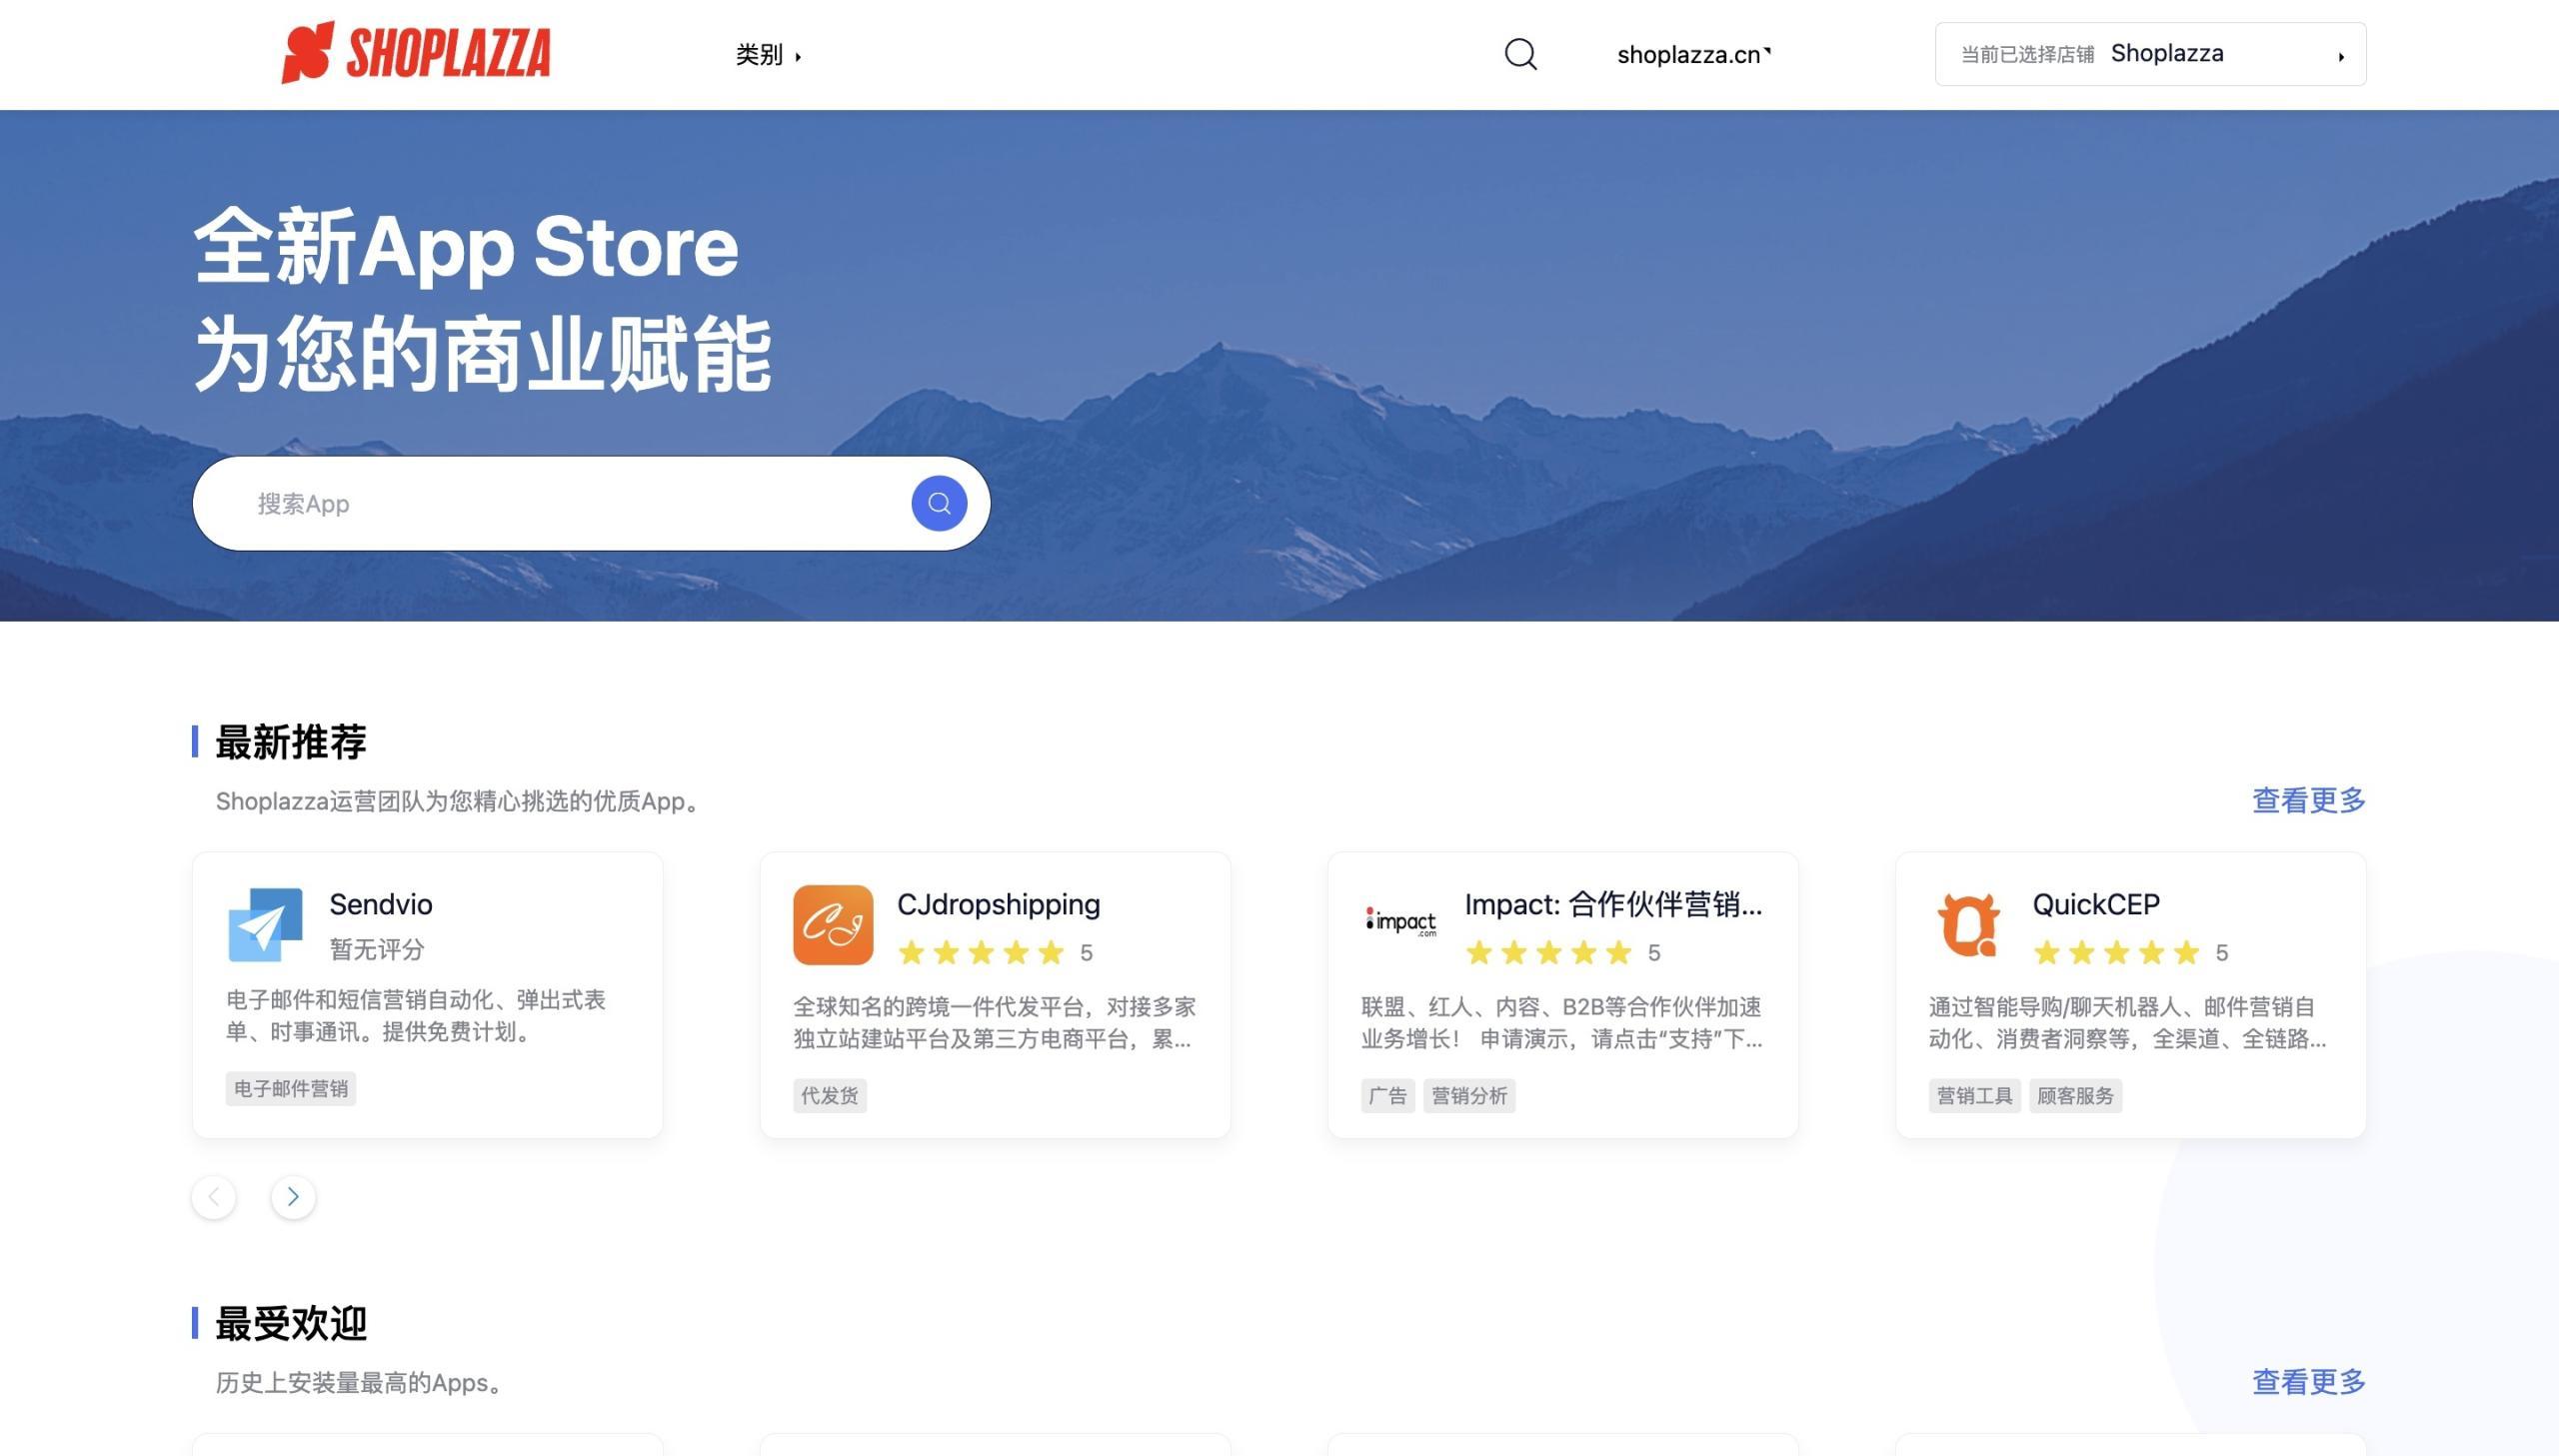Open the Impact app icon
Image resolution: width=2559 pixels, height=1456 pixels.
click(x=1400, y=923)
